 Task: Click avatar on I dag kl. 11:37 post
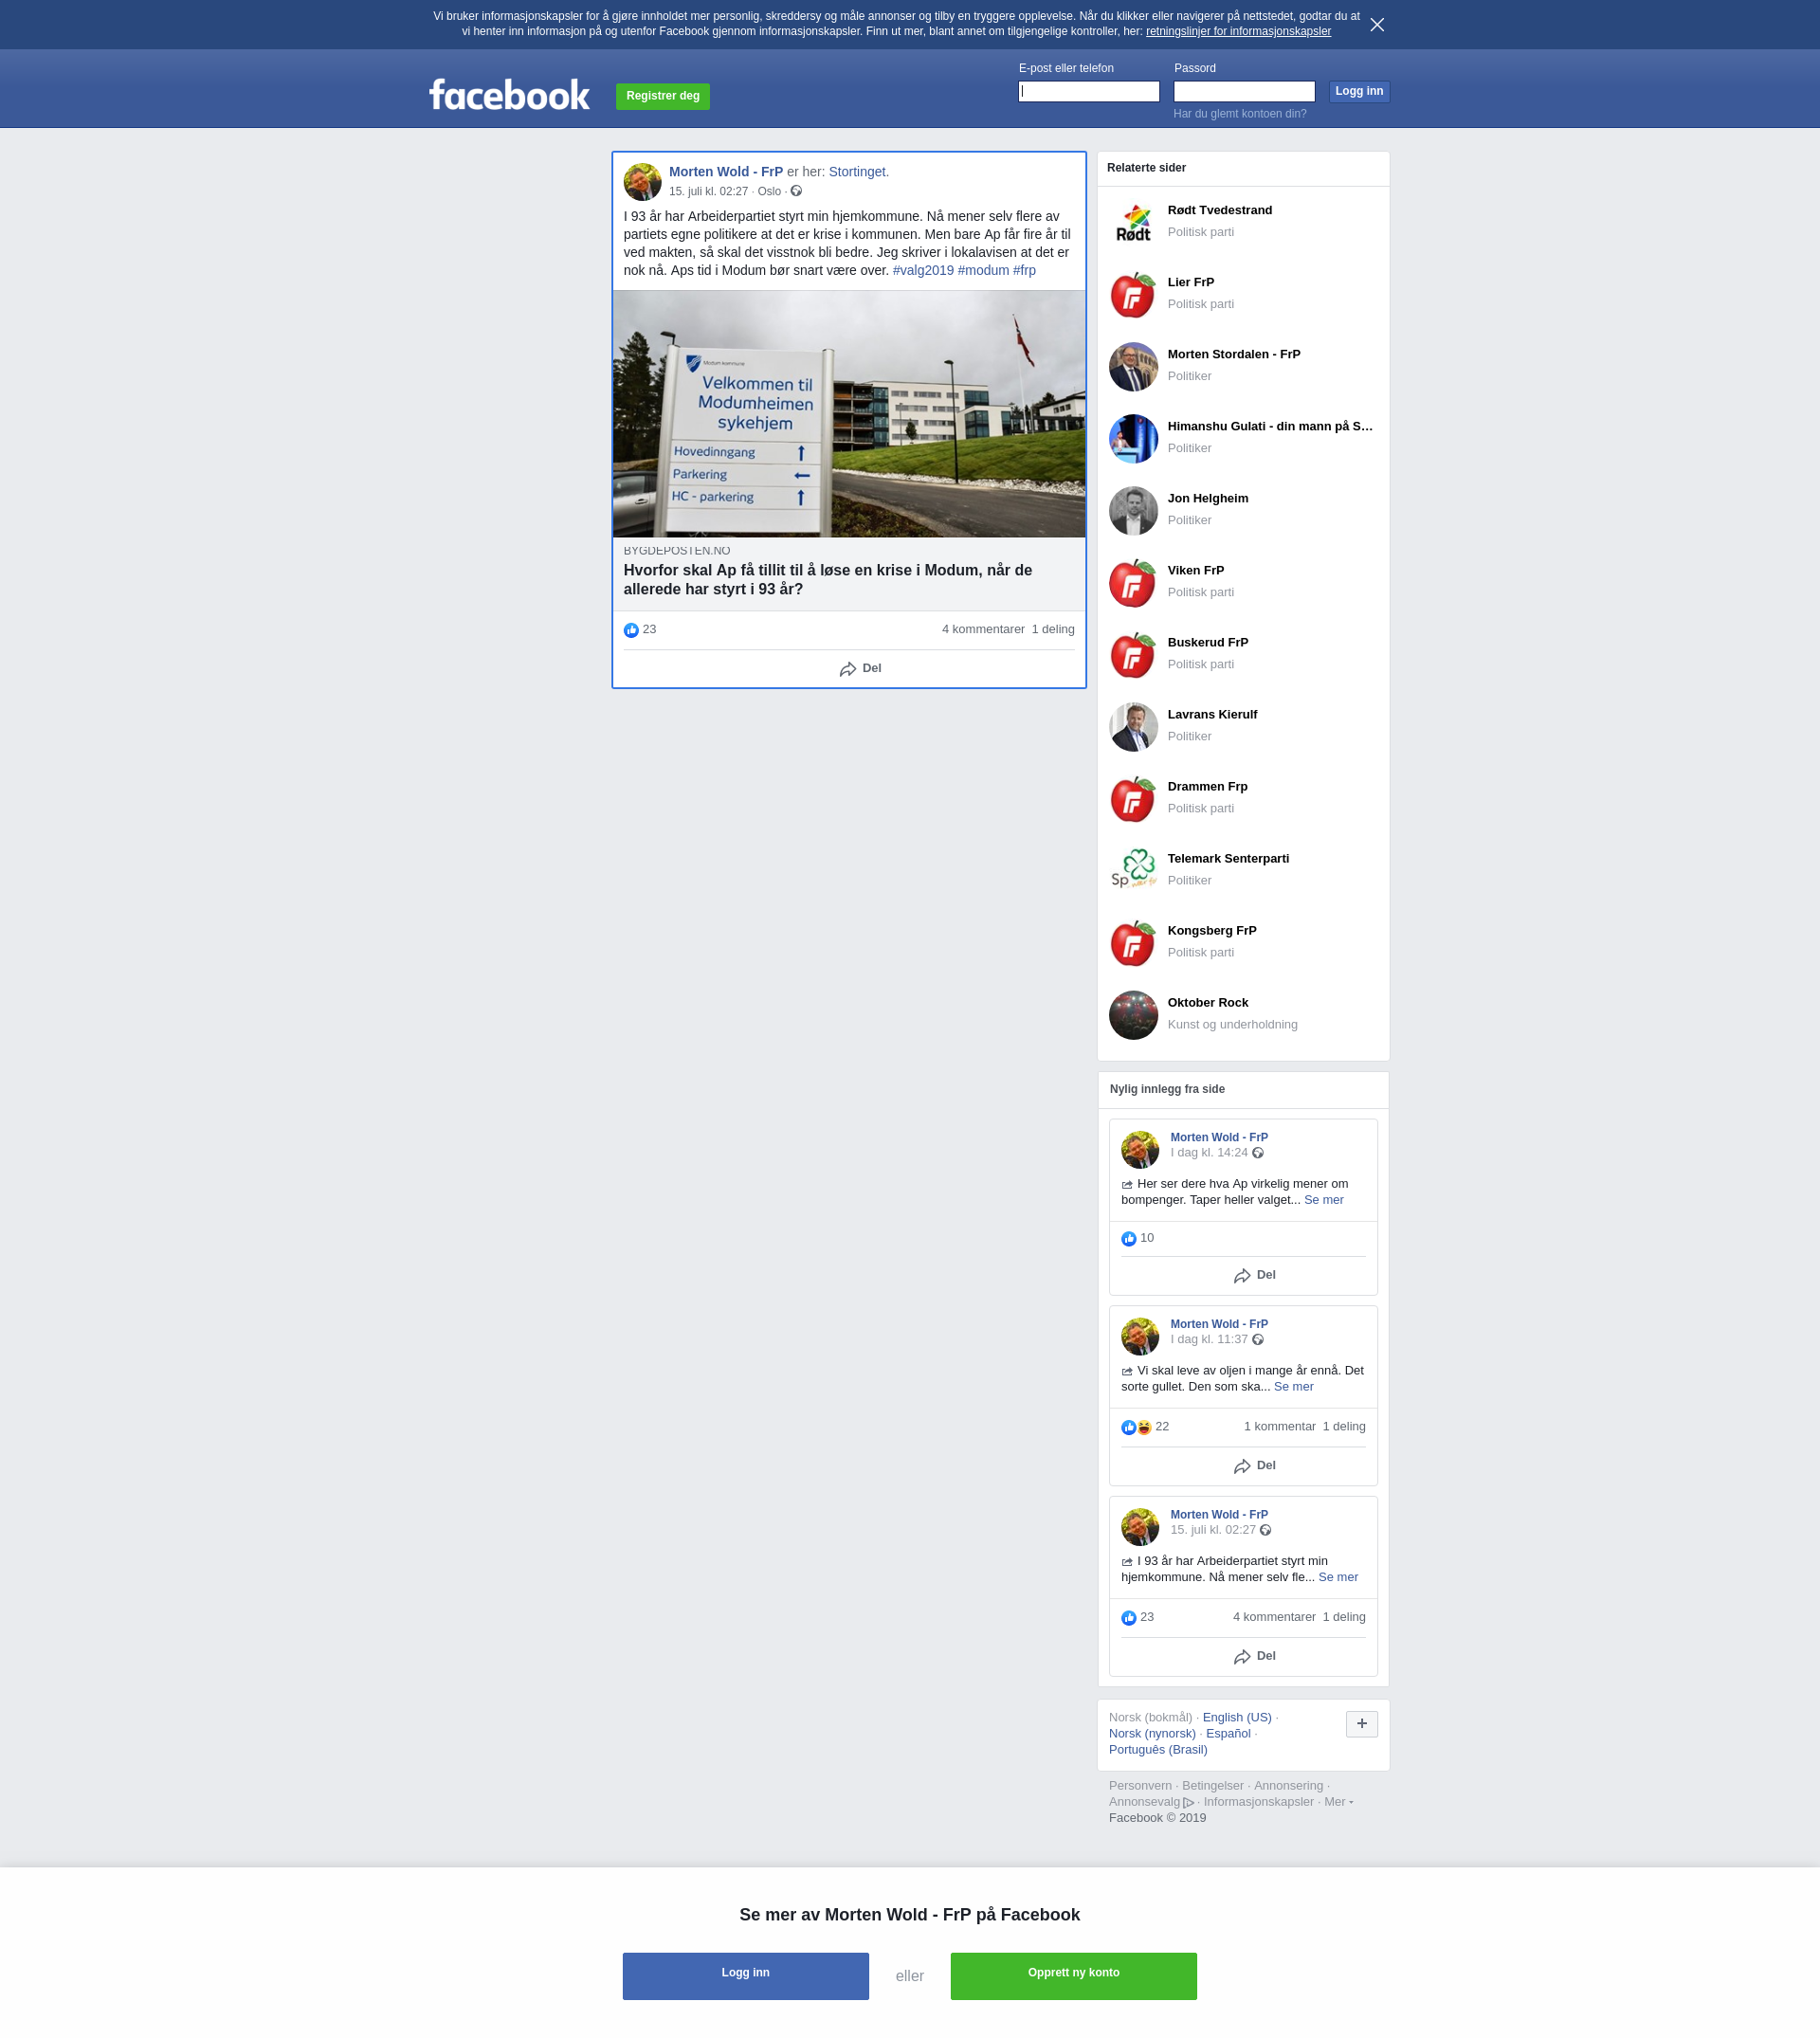pos(1139,1337)
